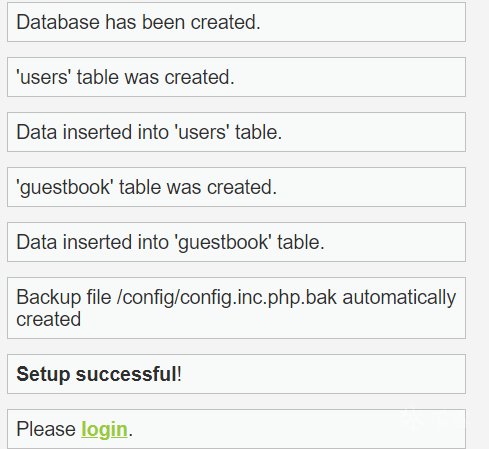Click the faint watermark near the login box
This screenshot has width=489, height=449.
tap(433, 419)
